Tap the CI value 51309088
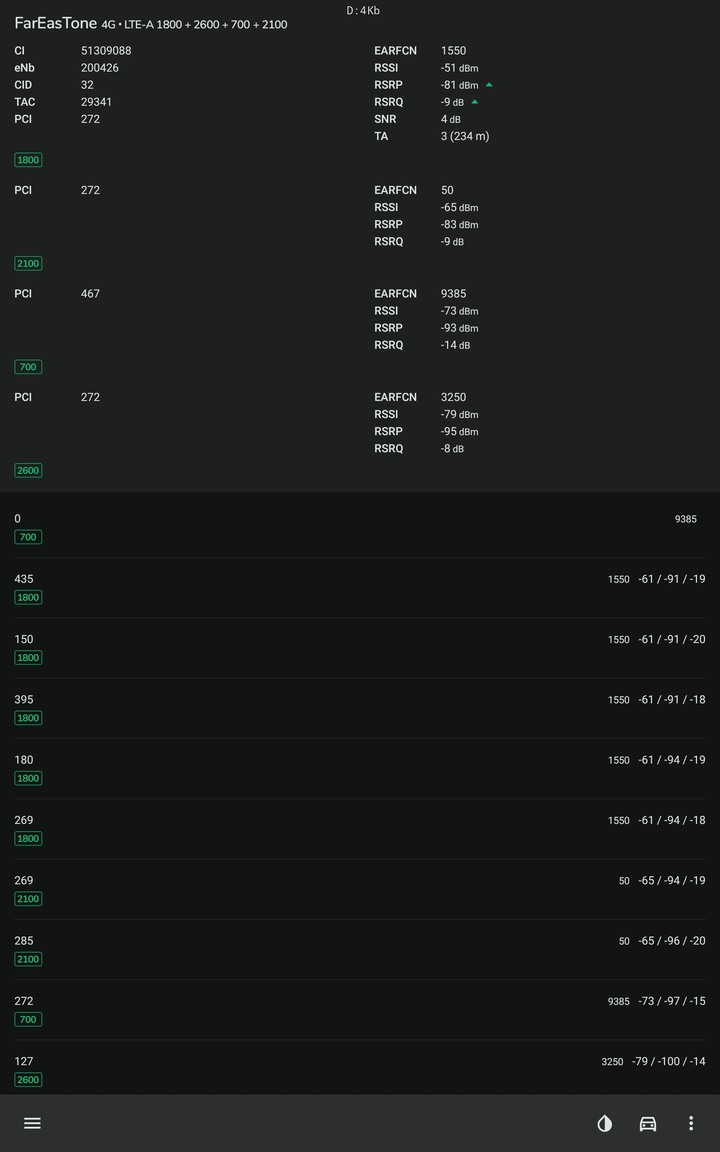The height and width of the screenshot is (1152, 720). (106, 51)
